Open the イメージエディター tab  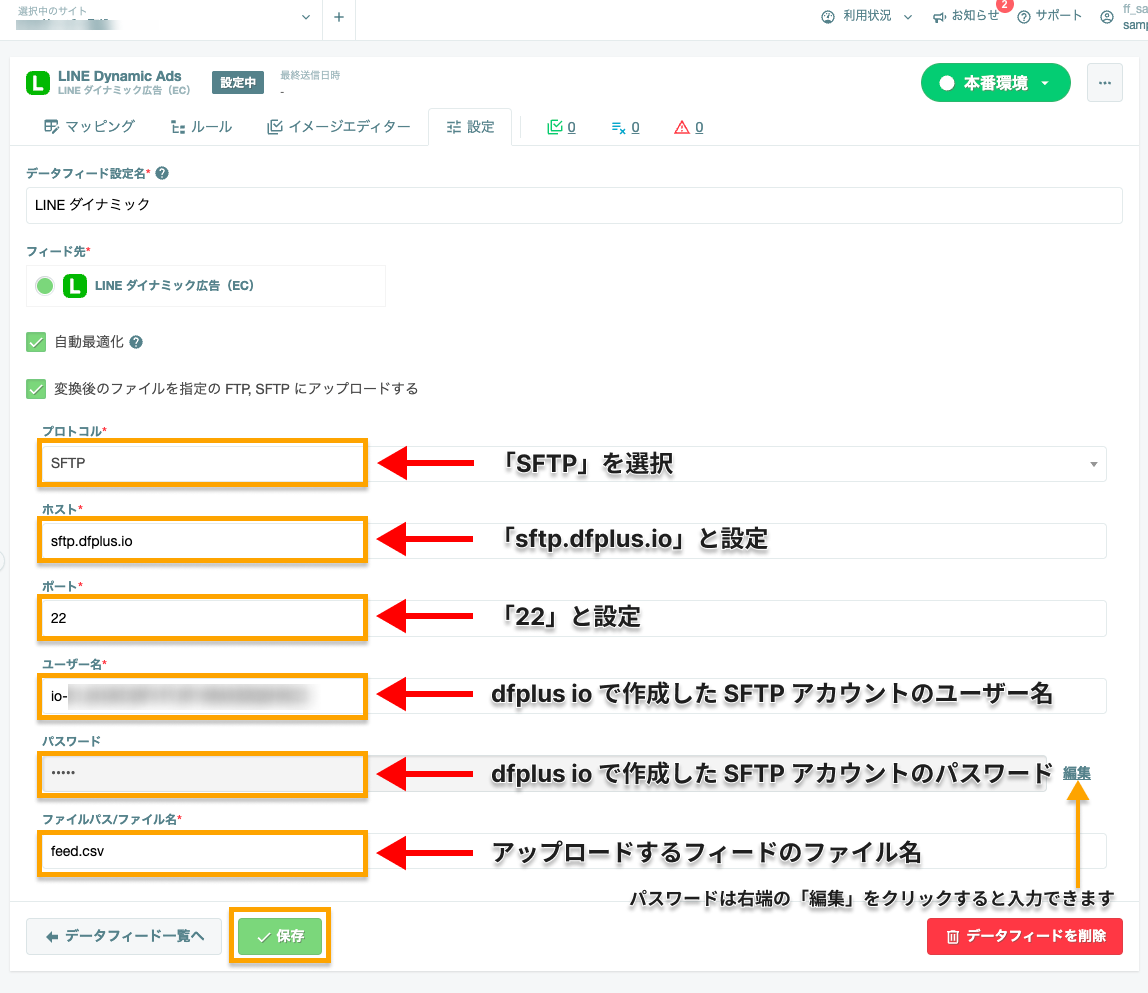(338, 127)
